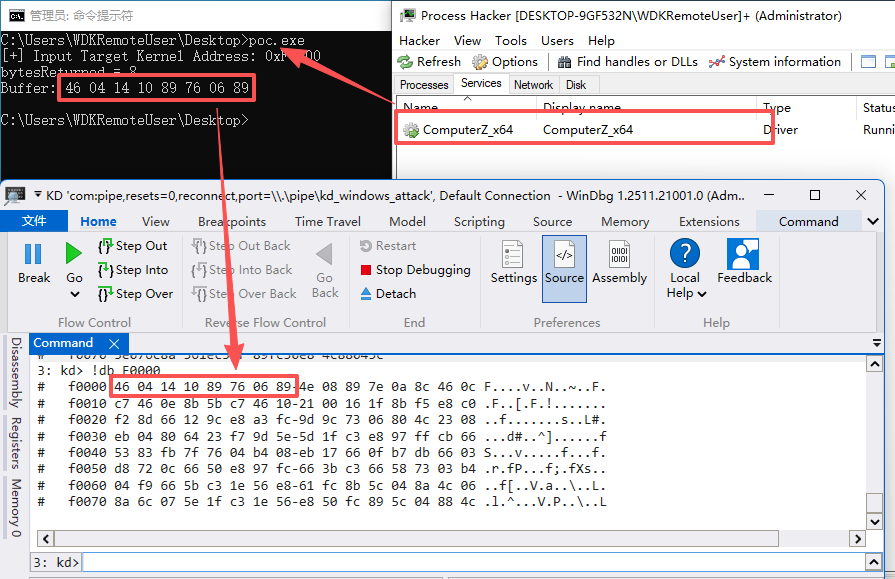
Task: Click the window layout icon in Process Hacker
Action: point(868,62)
